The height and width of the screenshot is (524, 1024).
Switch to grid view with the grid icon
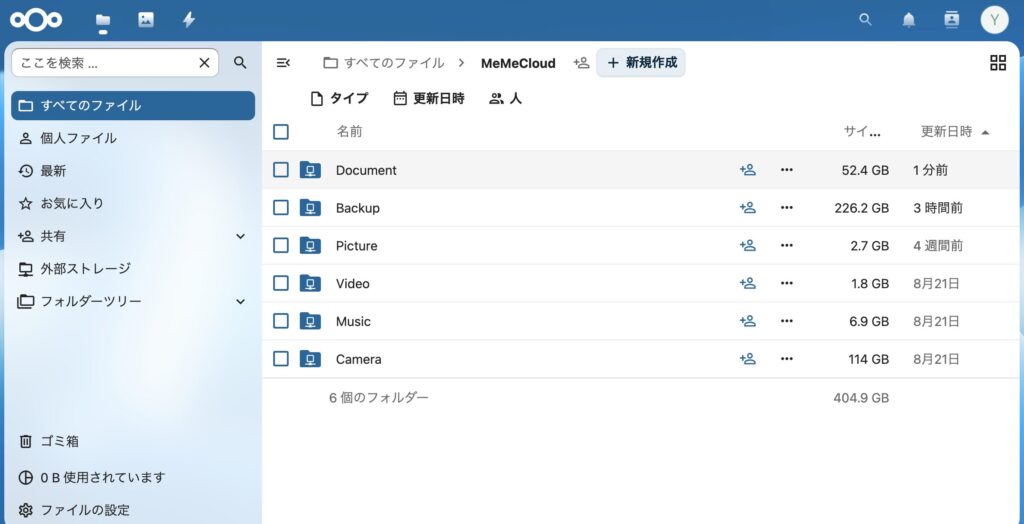(997, 63)
